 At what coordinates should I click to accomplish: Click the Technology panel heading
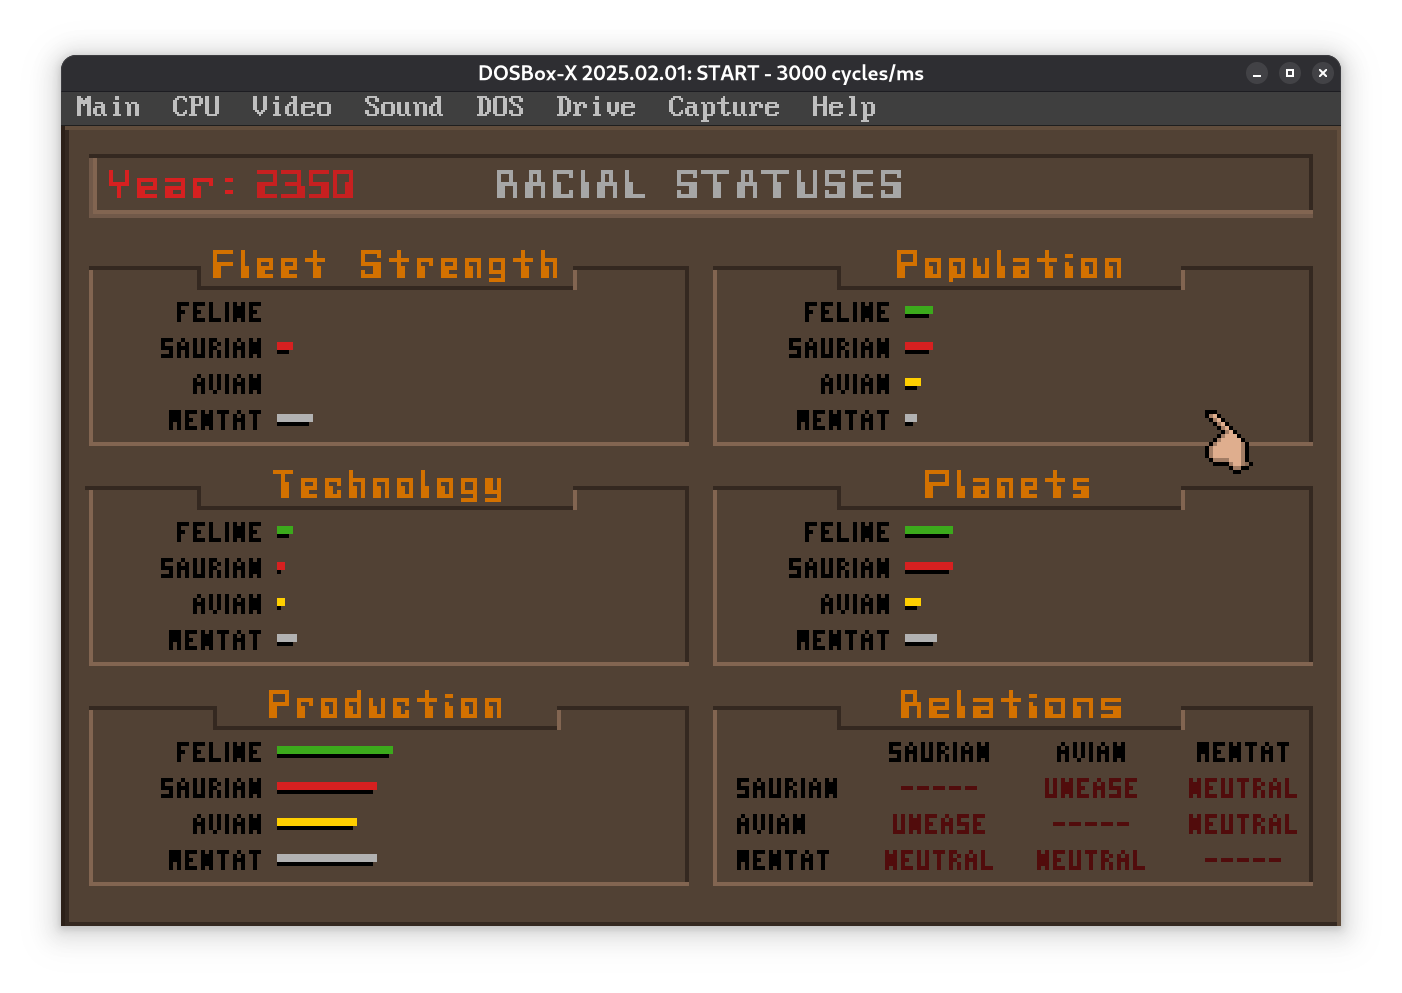point(387,485)
